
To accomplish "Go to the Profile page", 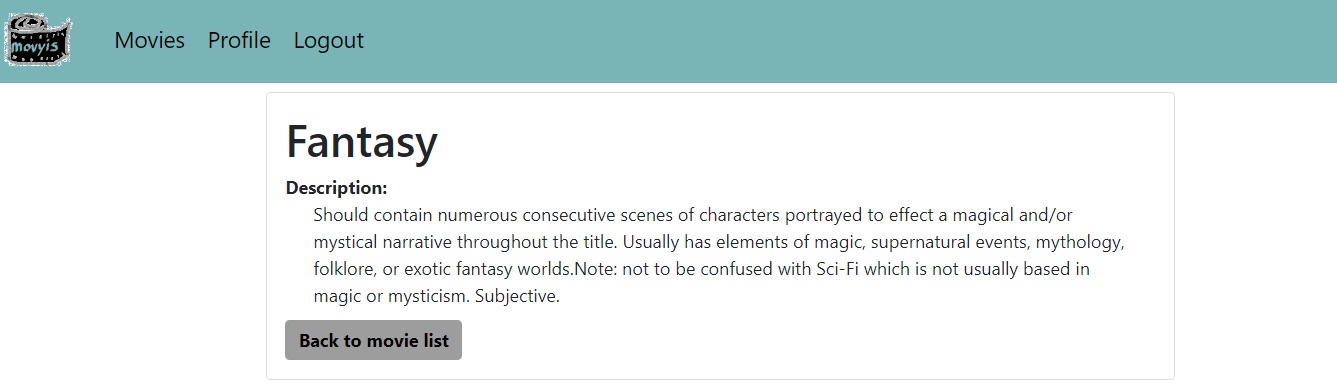I will click(239, 41).
